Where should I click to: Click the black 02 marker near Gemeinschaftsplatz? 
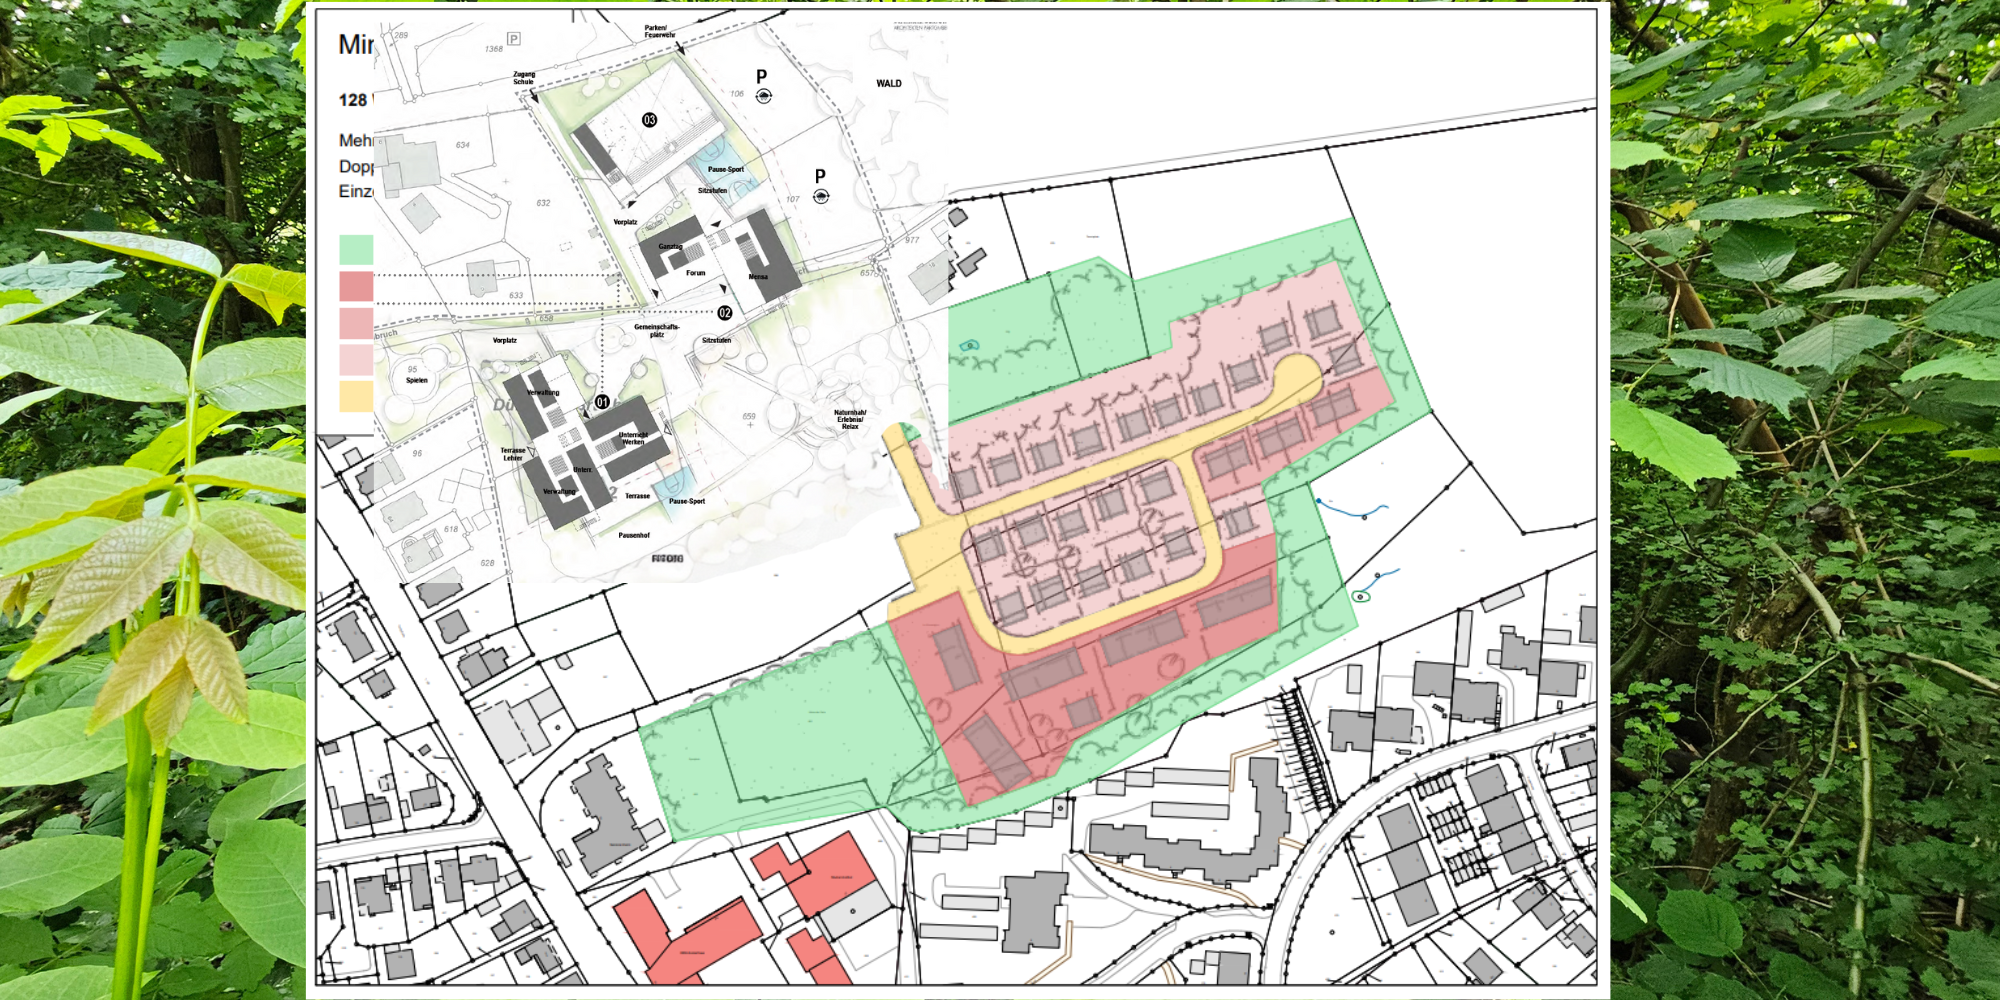(725, 313)
